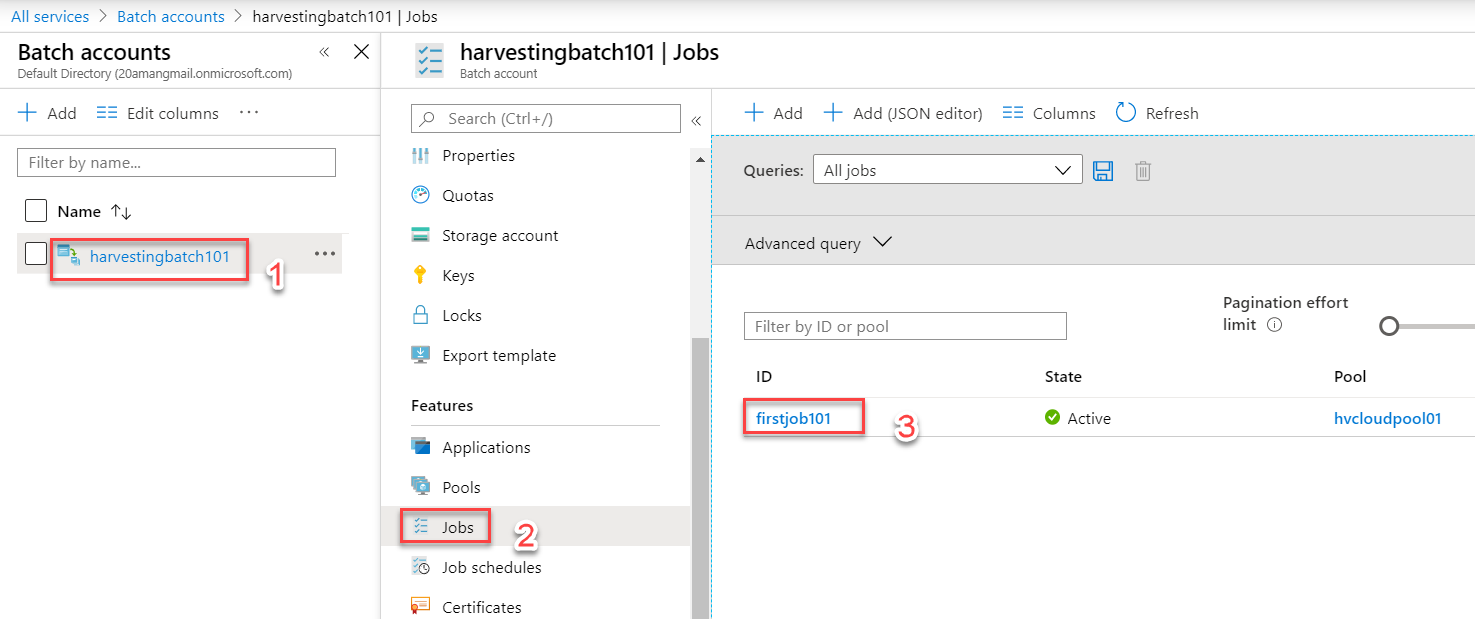Toggle the select-all Name checkbox
This screenshot has height=619, width=1475.
(36, 211)
